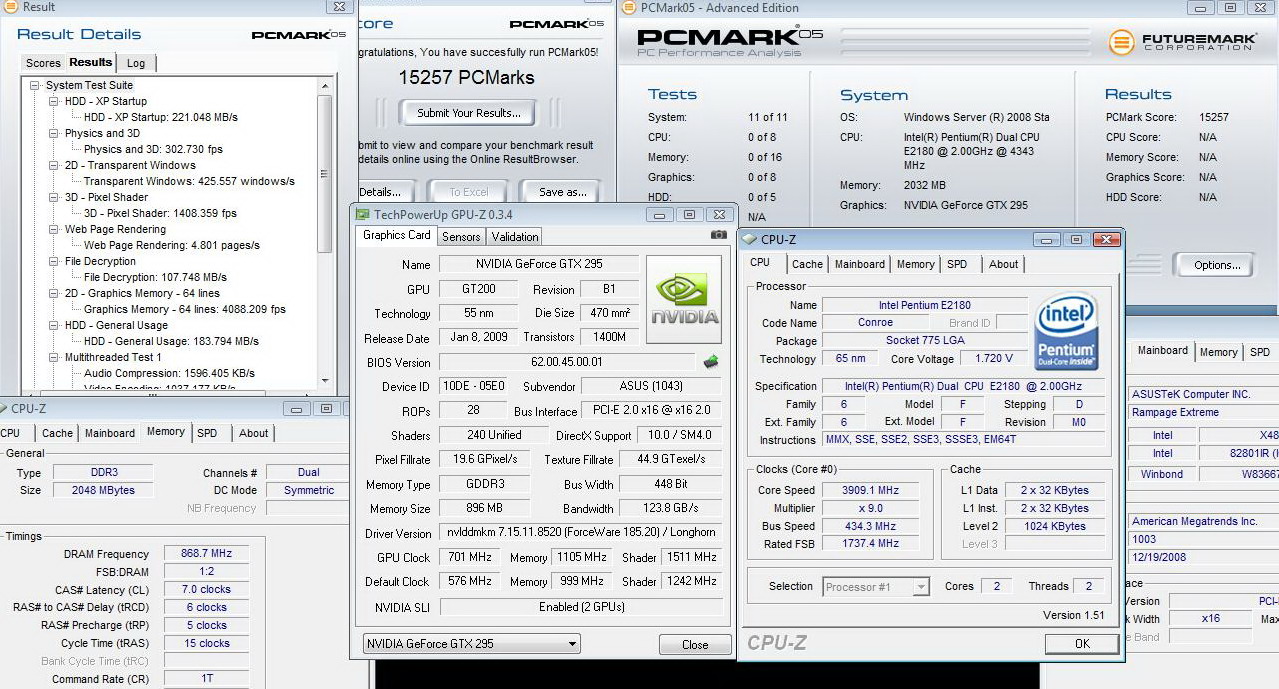Click Rampage Extreme mainboard model field
The height and width of the screenshot is (689, 1279).
[1203, 412]
